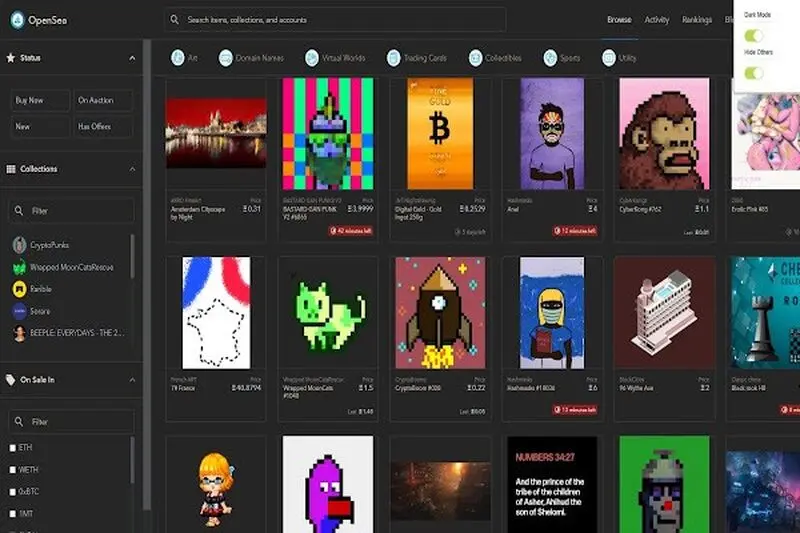
Task: Select the Art category label
Action: [192, 58]
